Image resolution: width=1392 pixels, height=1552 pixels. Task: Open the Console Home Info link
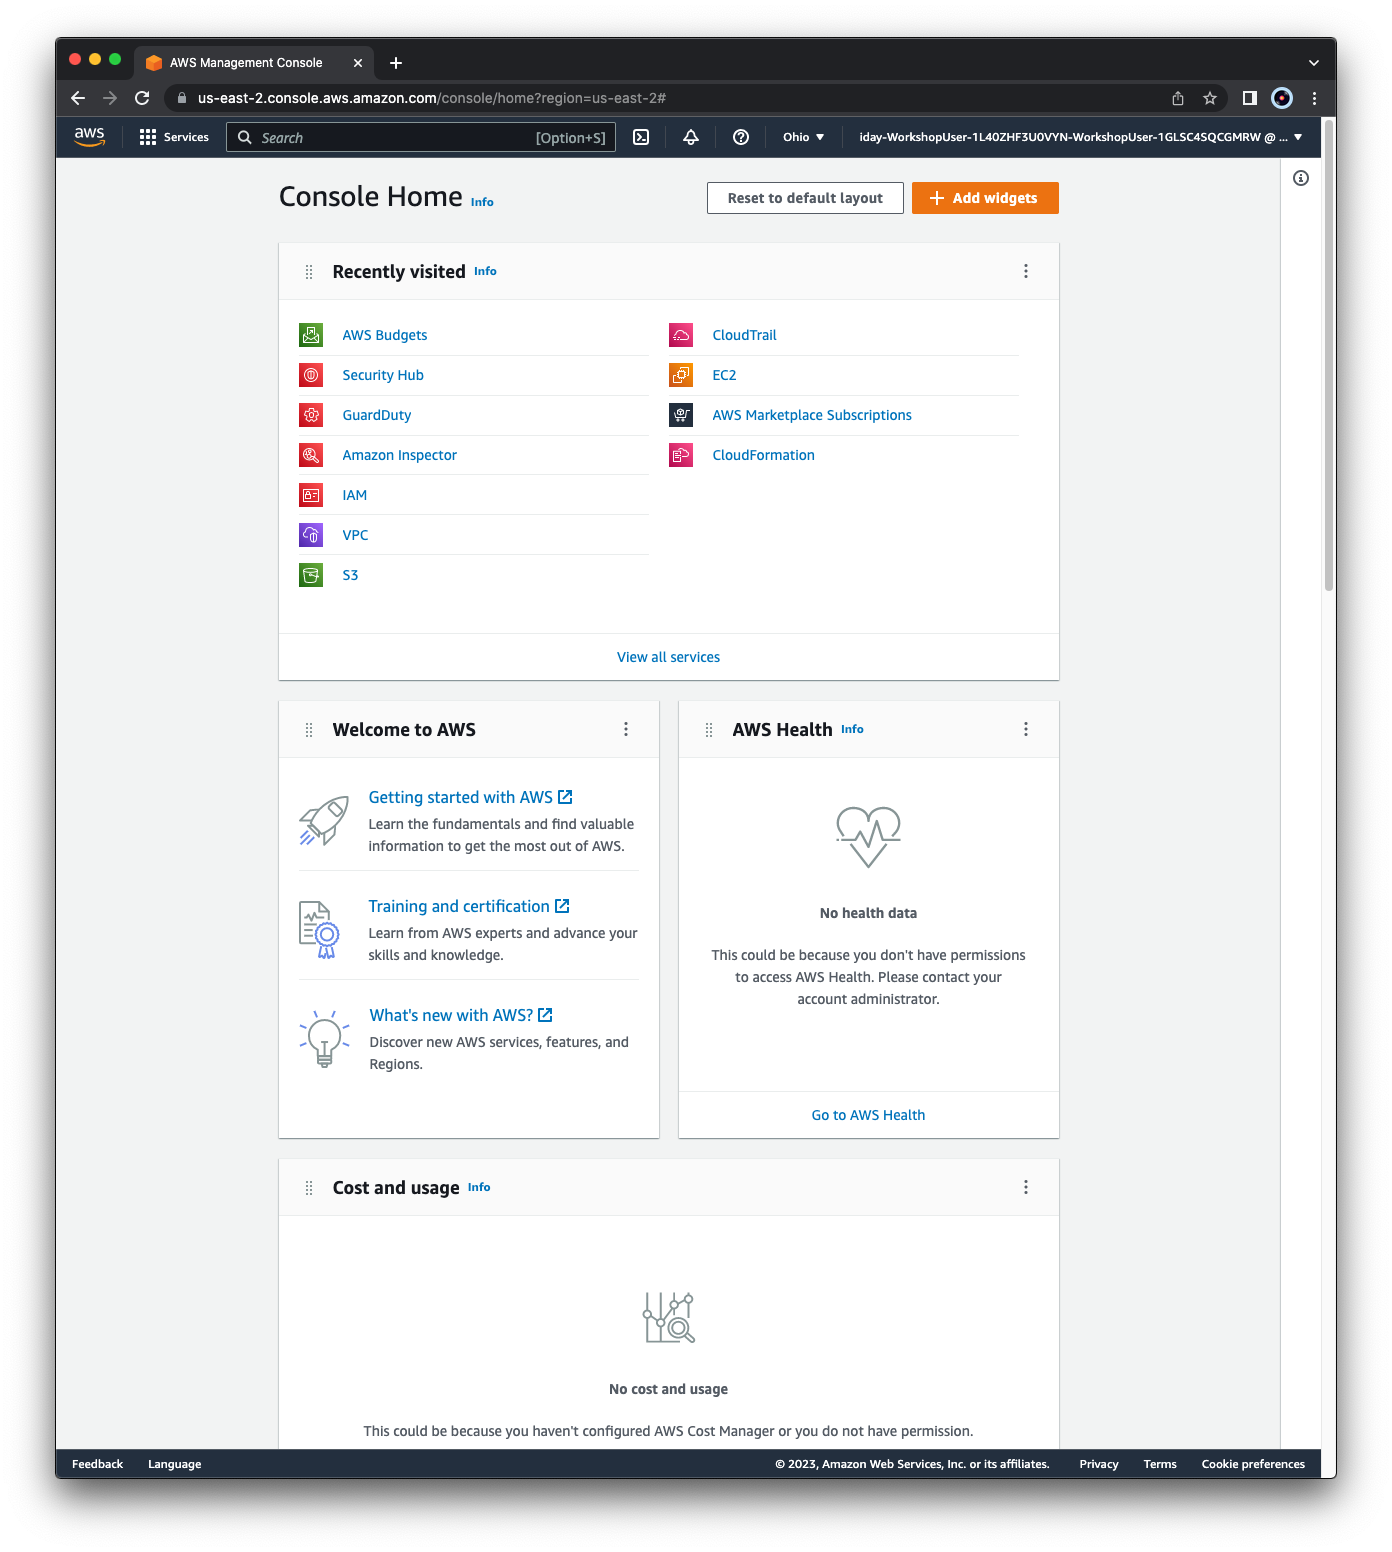coord(482,202)
